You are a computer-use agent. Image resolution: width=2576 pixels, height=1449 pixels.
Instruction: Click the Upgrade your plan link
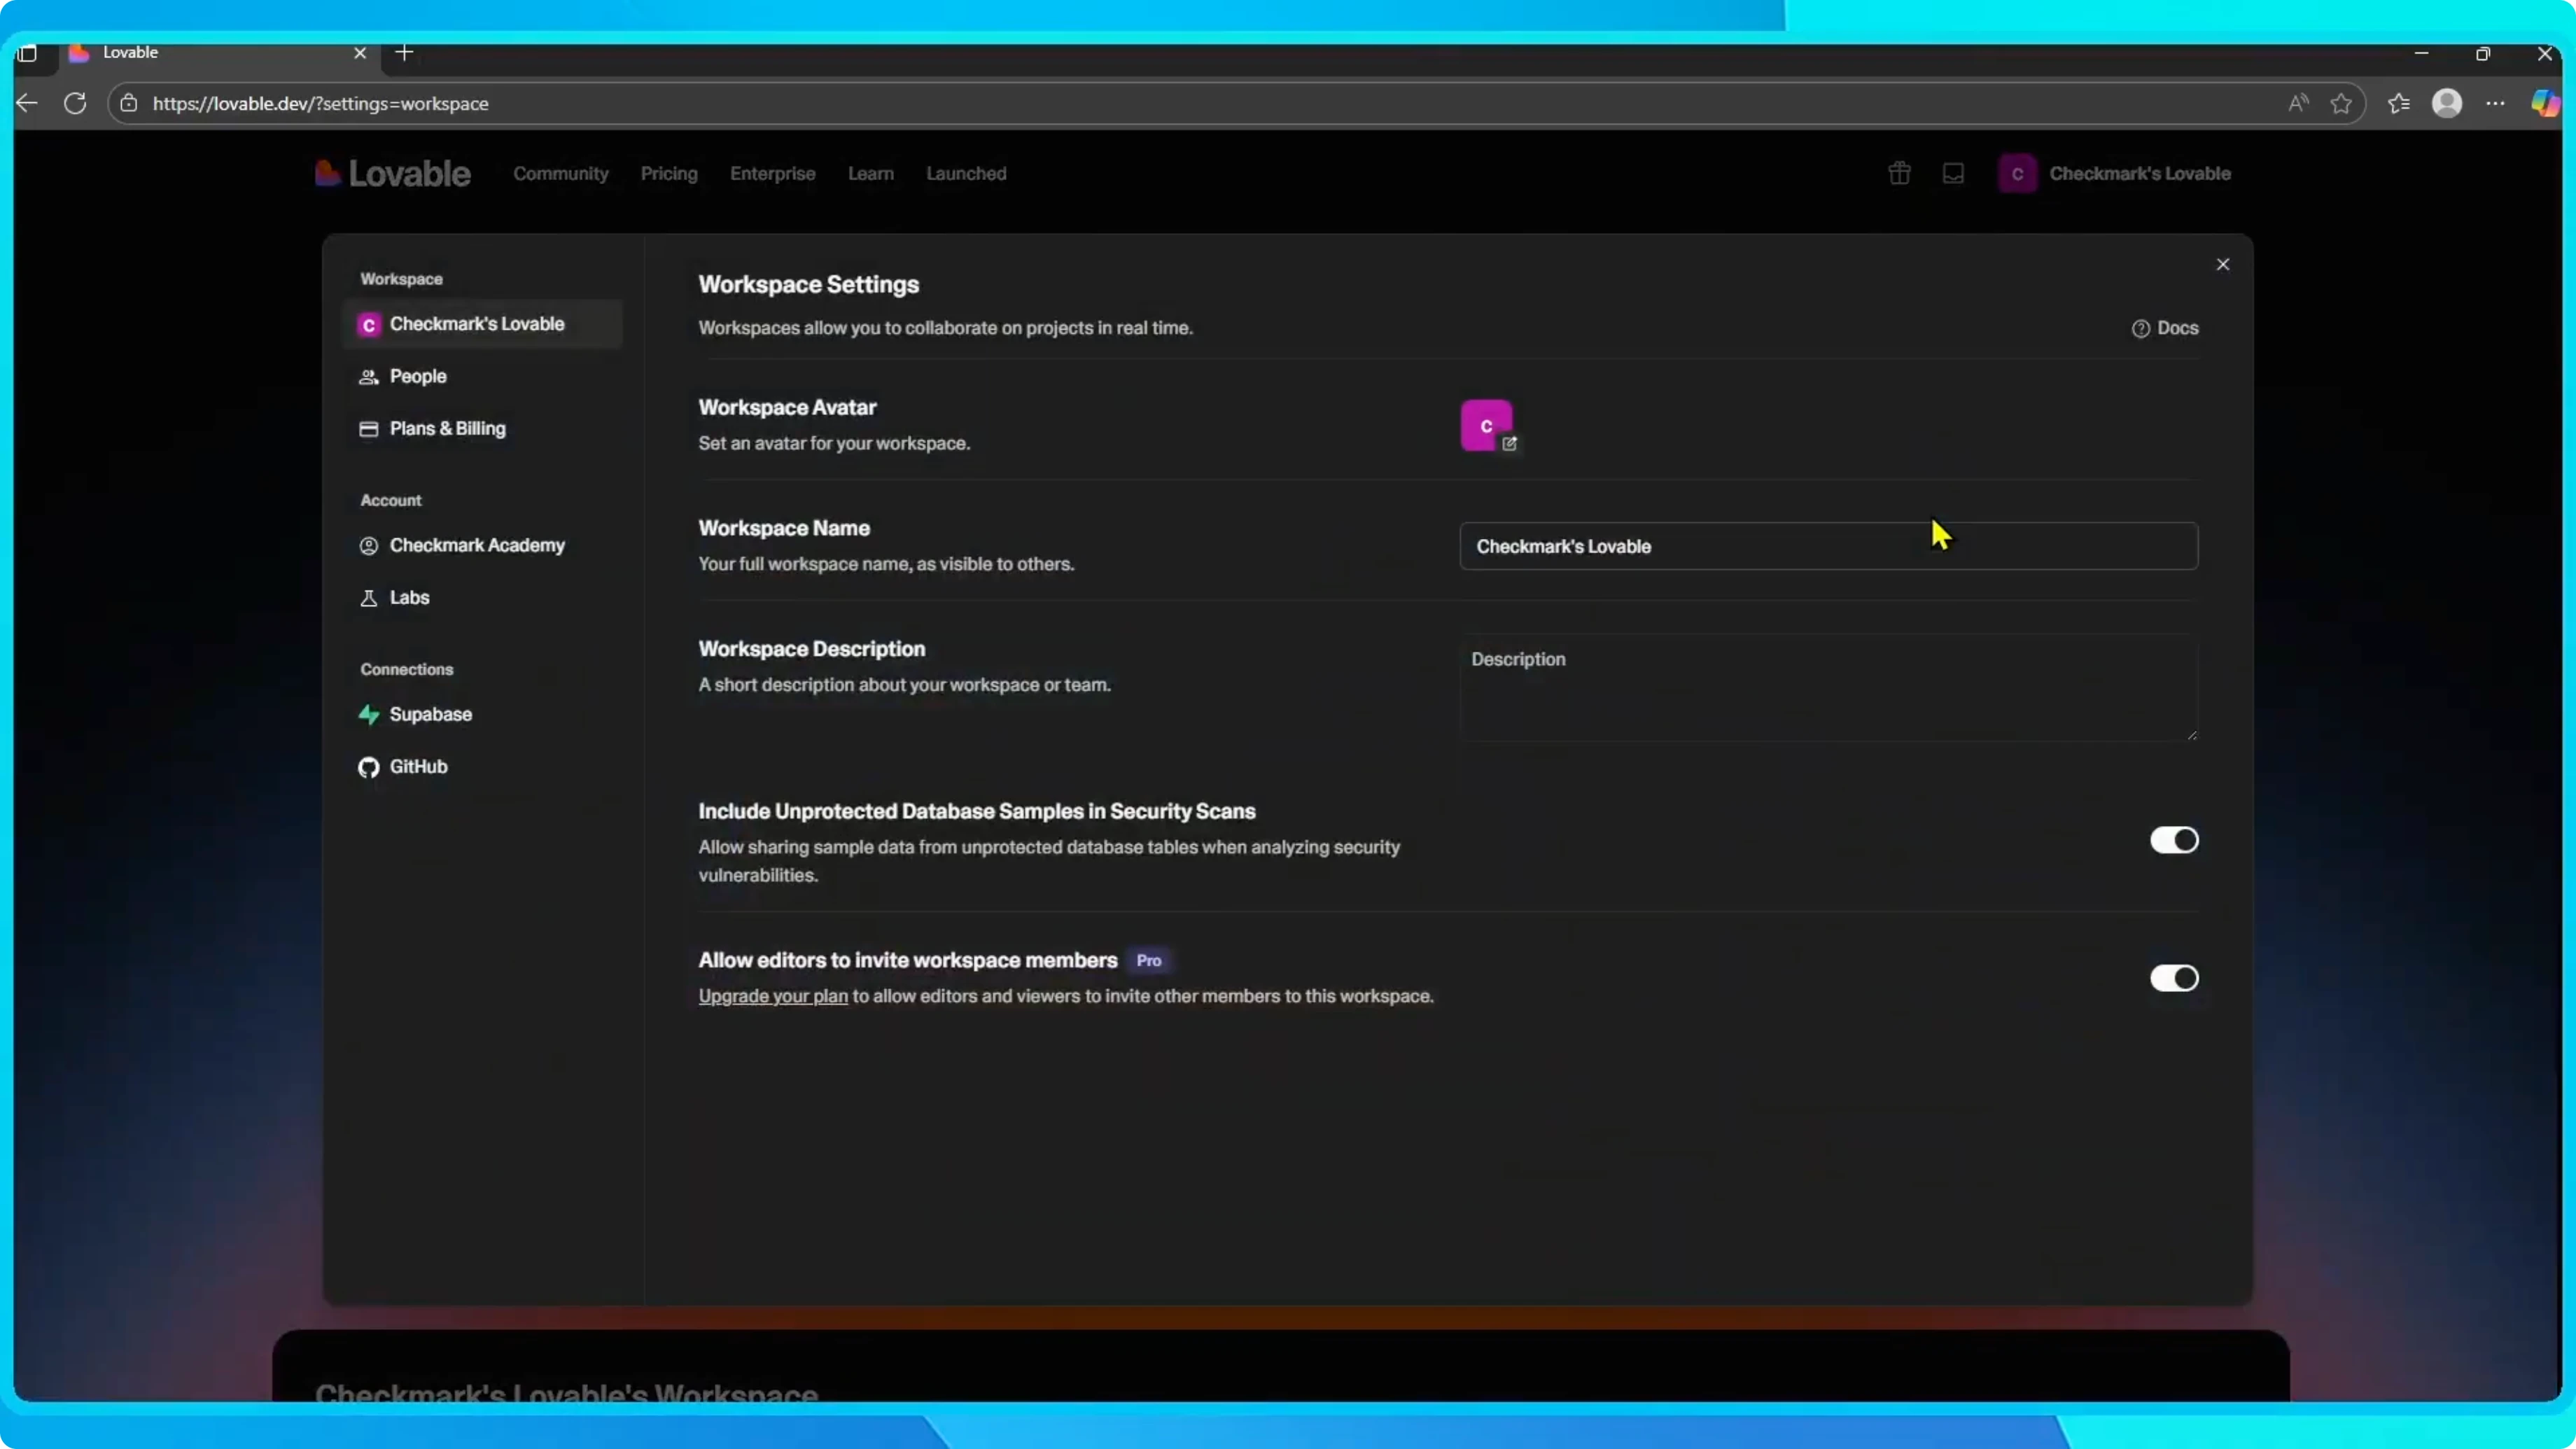(773, 996)
